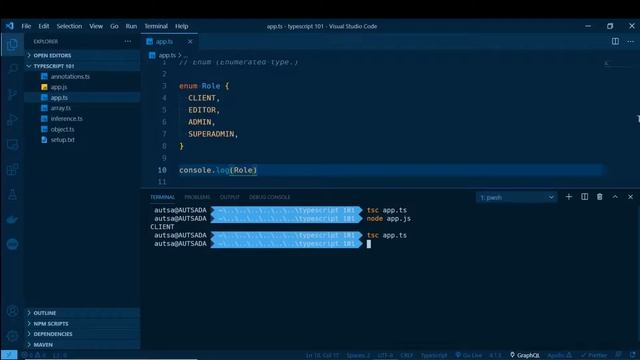This screenshot has height=360, width=640.
Task: Open the Extensions view icon
Action: pyautogui.click(x=12, y=169)
